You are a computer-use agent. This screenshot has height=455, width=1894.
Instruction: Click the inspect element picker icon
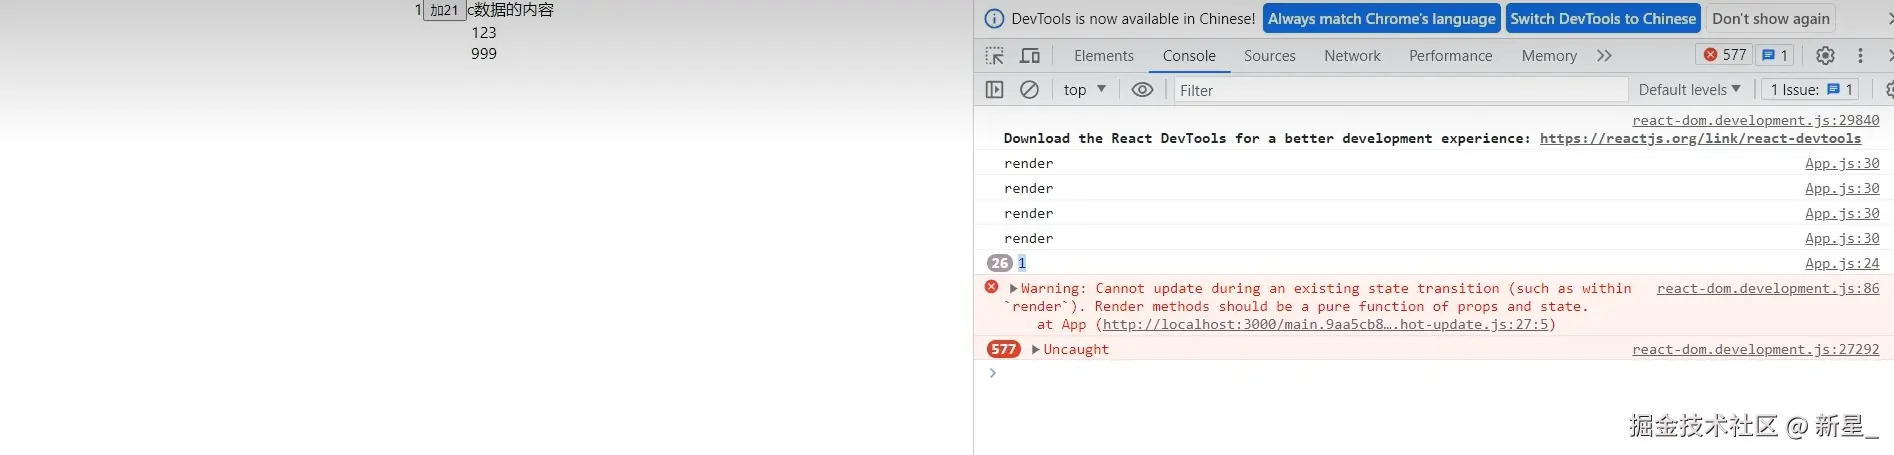pos(994,56)
